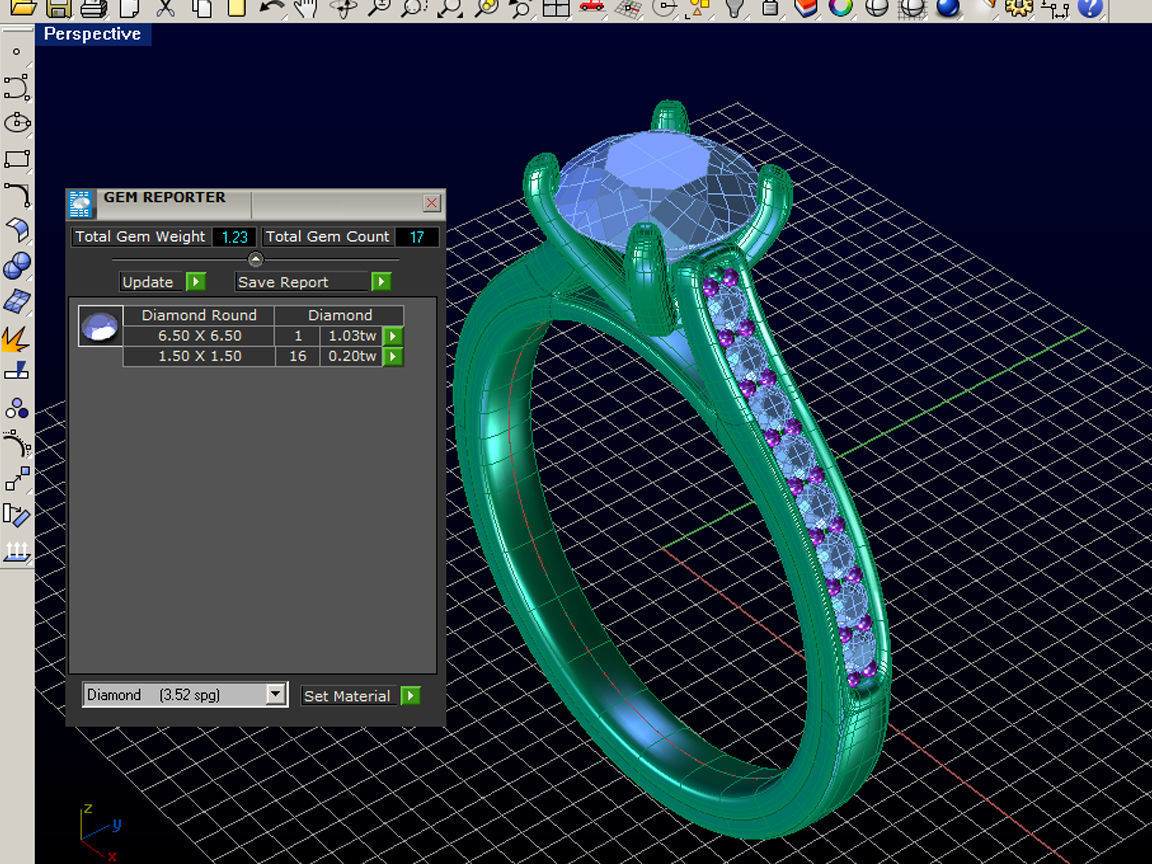Image resolution: width=1152 pixels, height=864 pixels.
Task: Click the blue Render sphere icon
Action: [x=948, y=7]
